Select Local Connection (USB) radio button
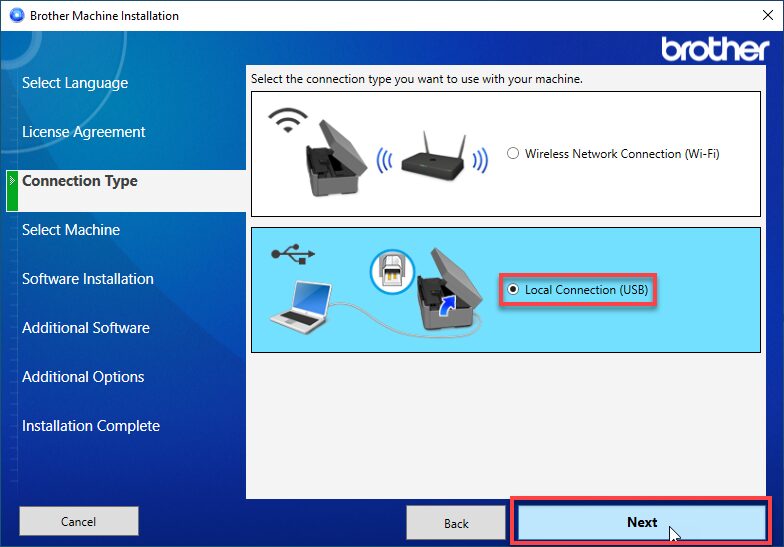 (x=513, y=290)
